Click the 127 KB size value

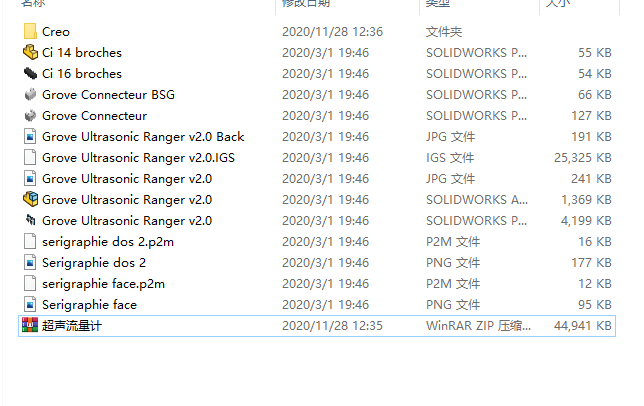(591, 116)
